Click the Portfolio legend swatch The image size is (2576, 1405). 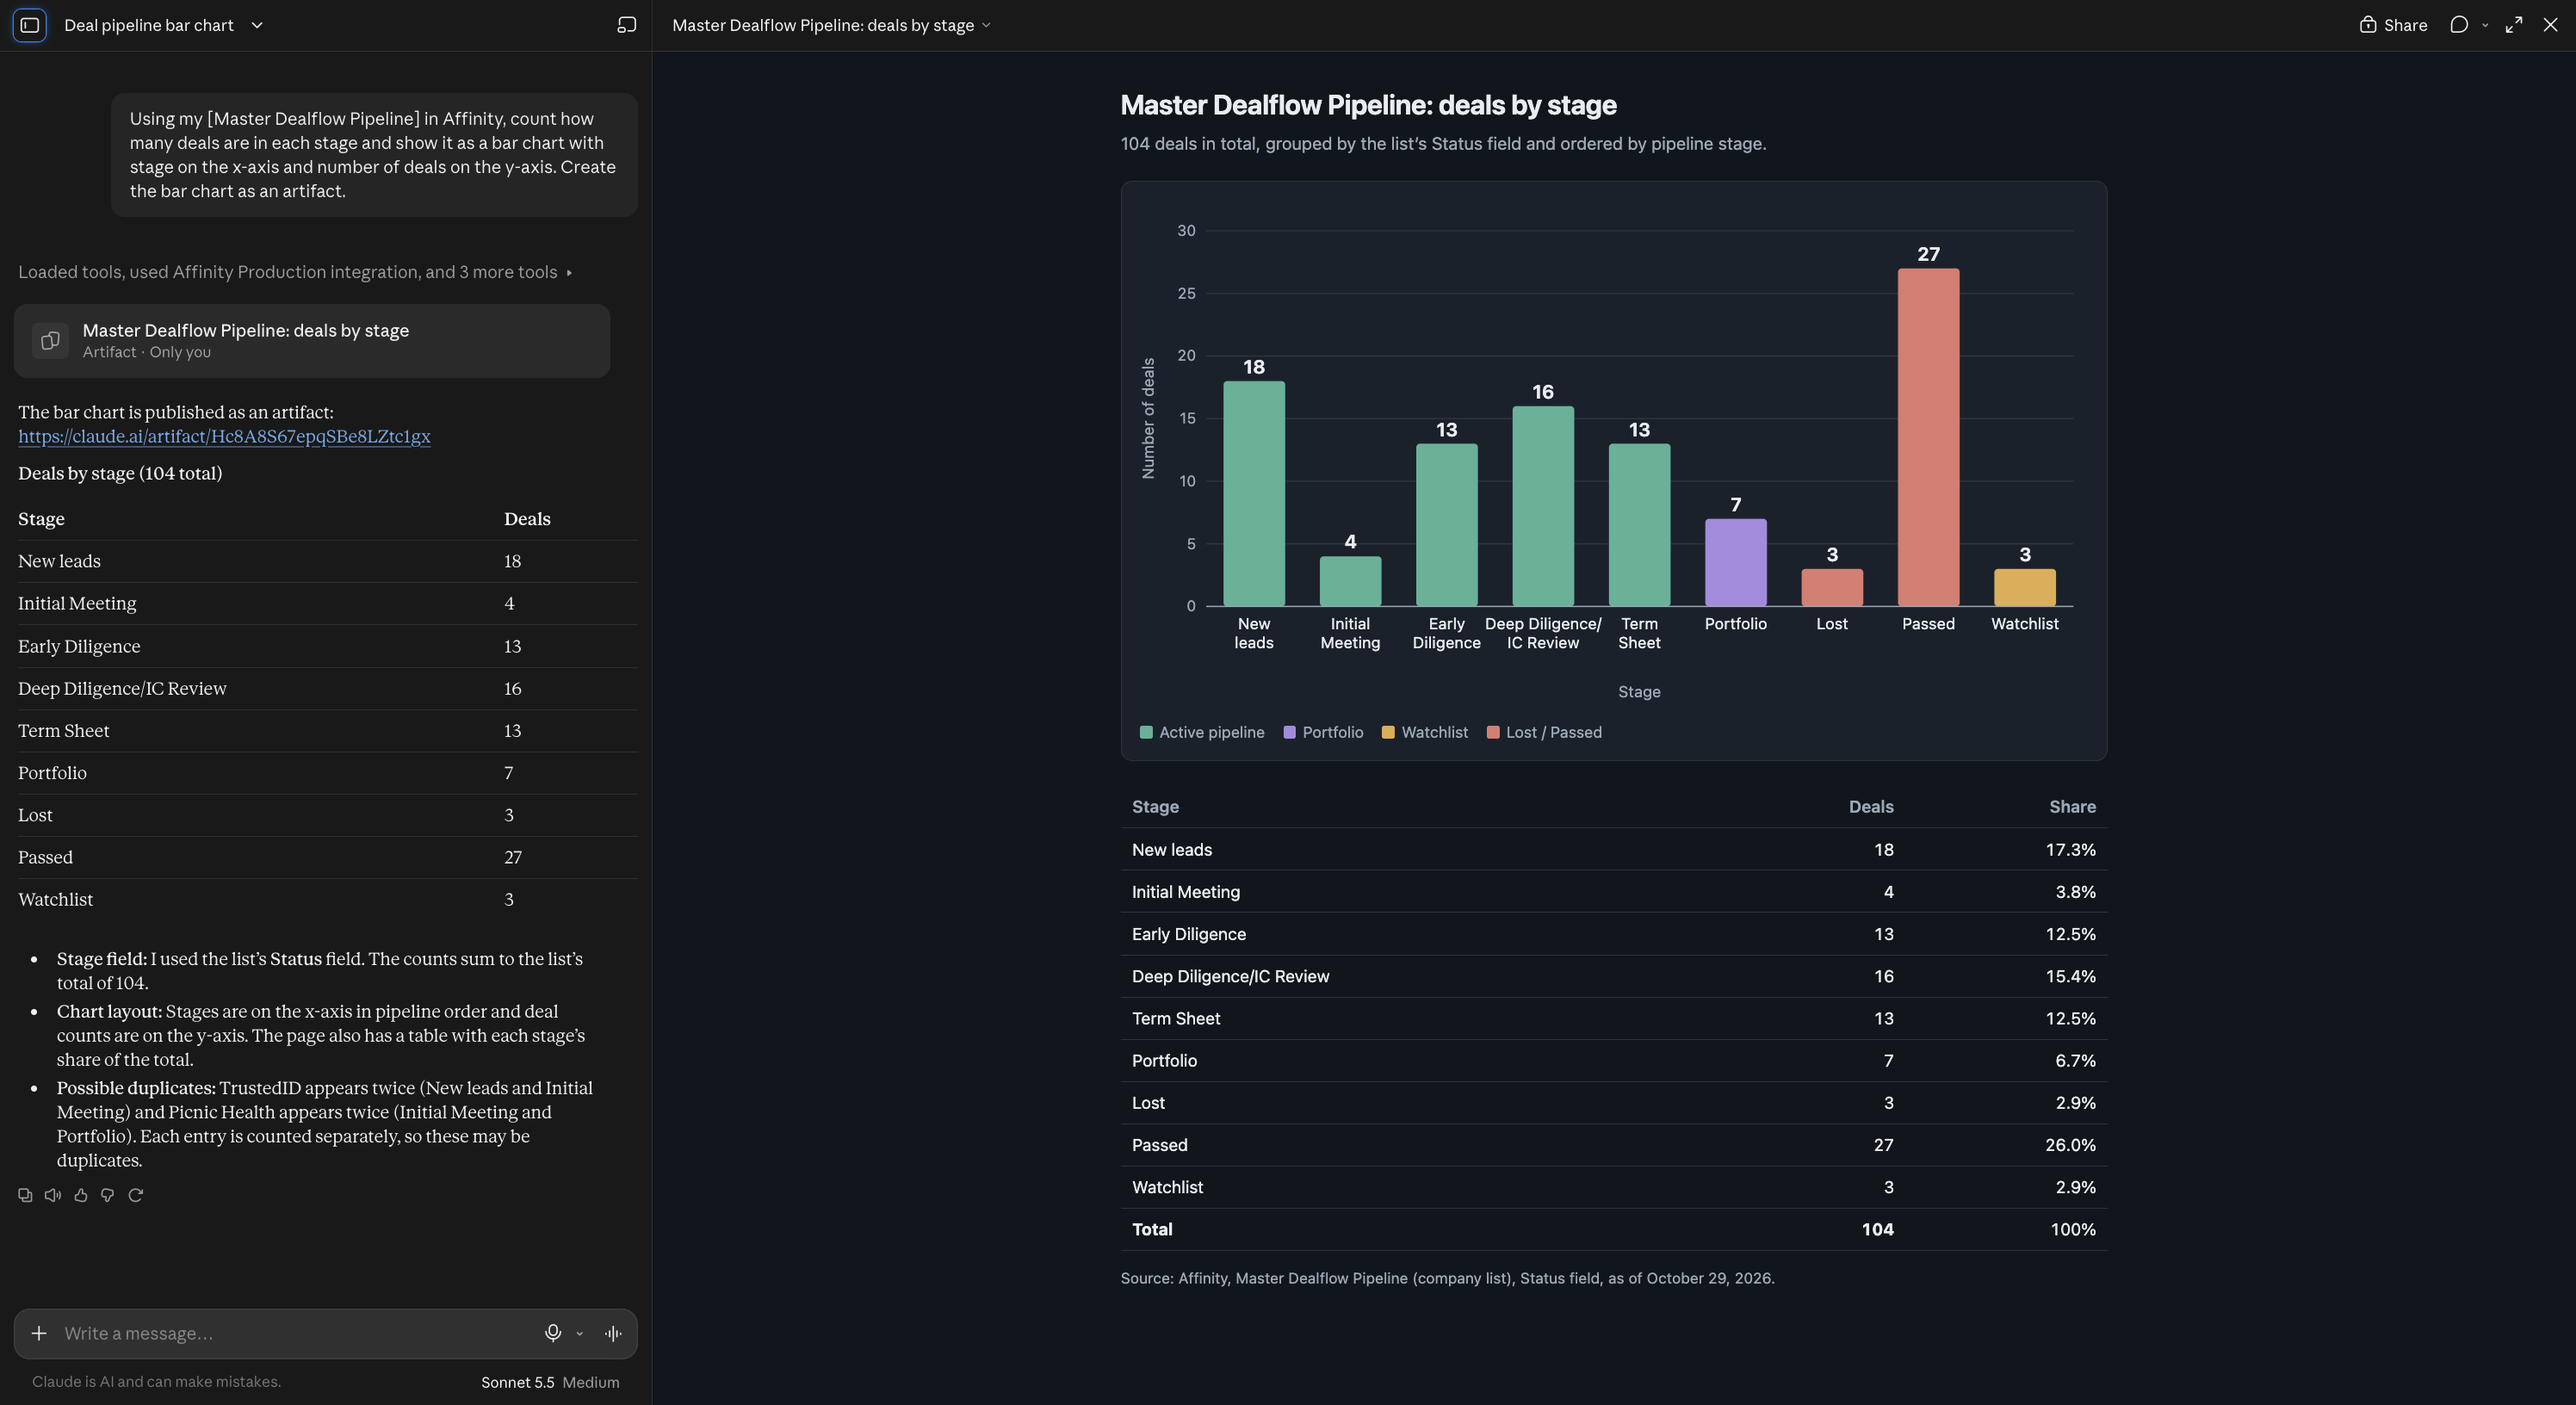(x=1289, y=732)
